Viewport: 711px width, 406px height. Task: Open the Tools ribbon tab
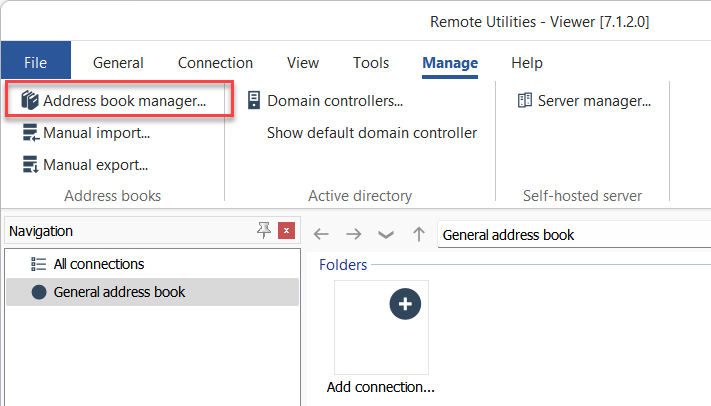pos(371,62)
